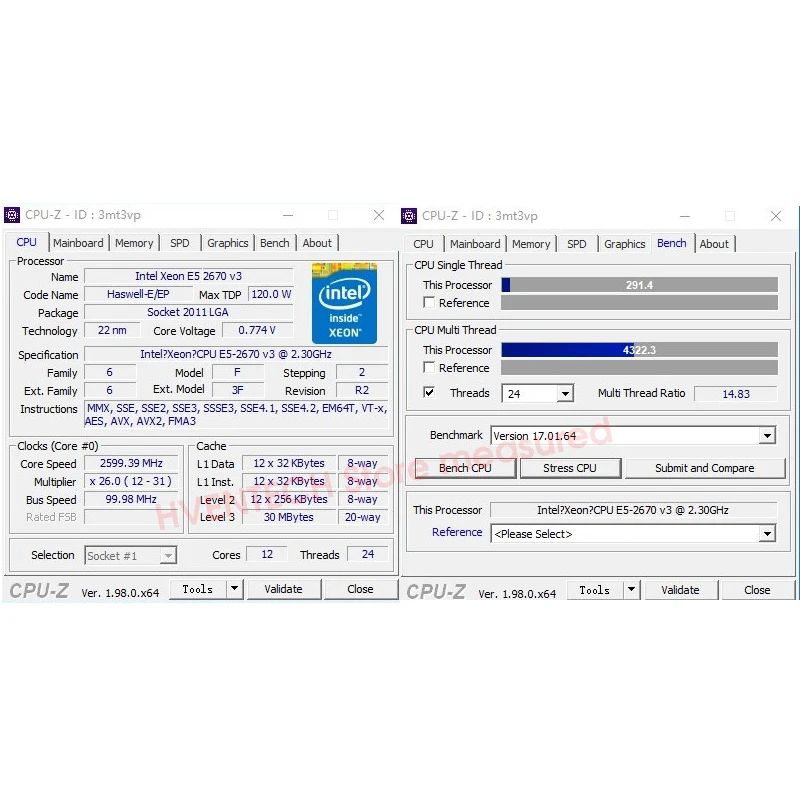Click Close button in right window
This screenshot has height=800, width=800.
click(757, 590)
